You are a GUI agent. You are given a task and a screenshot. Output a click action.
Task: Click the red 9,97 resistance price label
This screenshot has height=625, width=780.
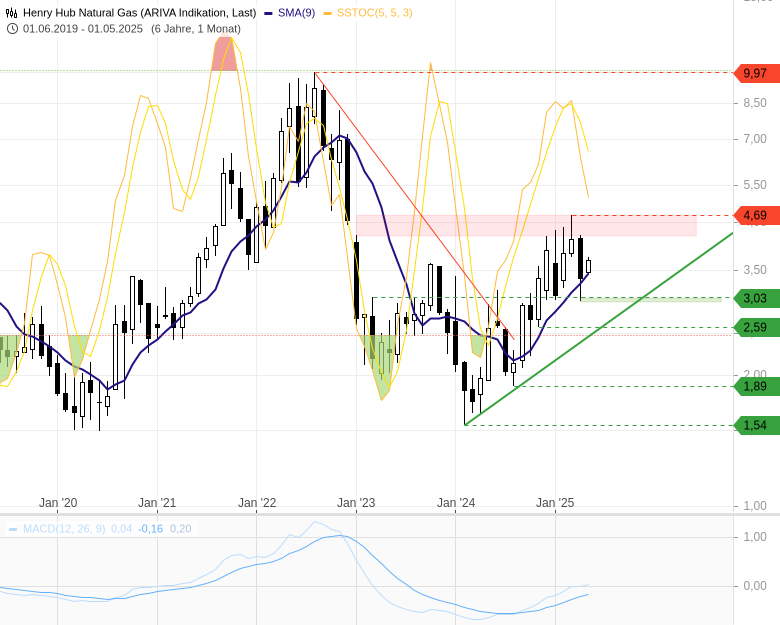tap(756, 73)
